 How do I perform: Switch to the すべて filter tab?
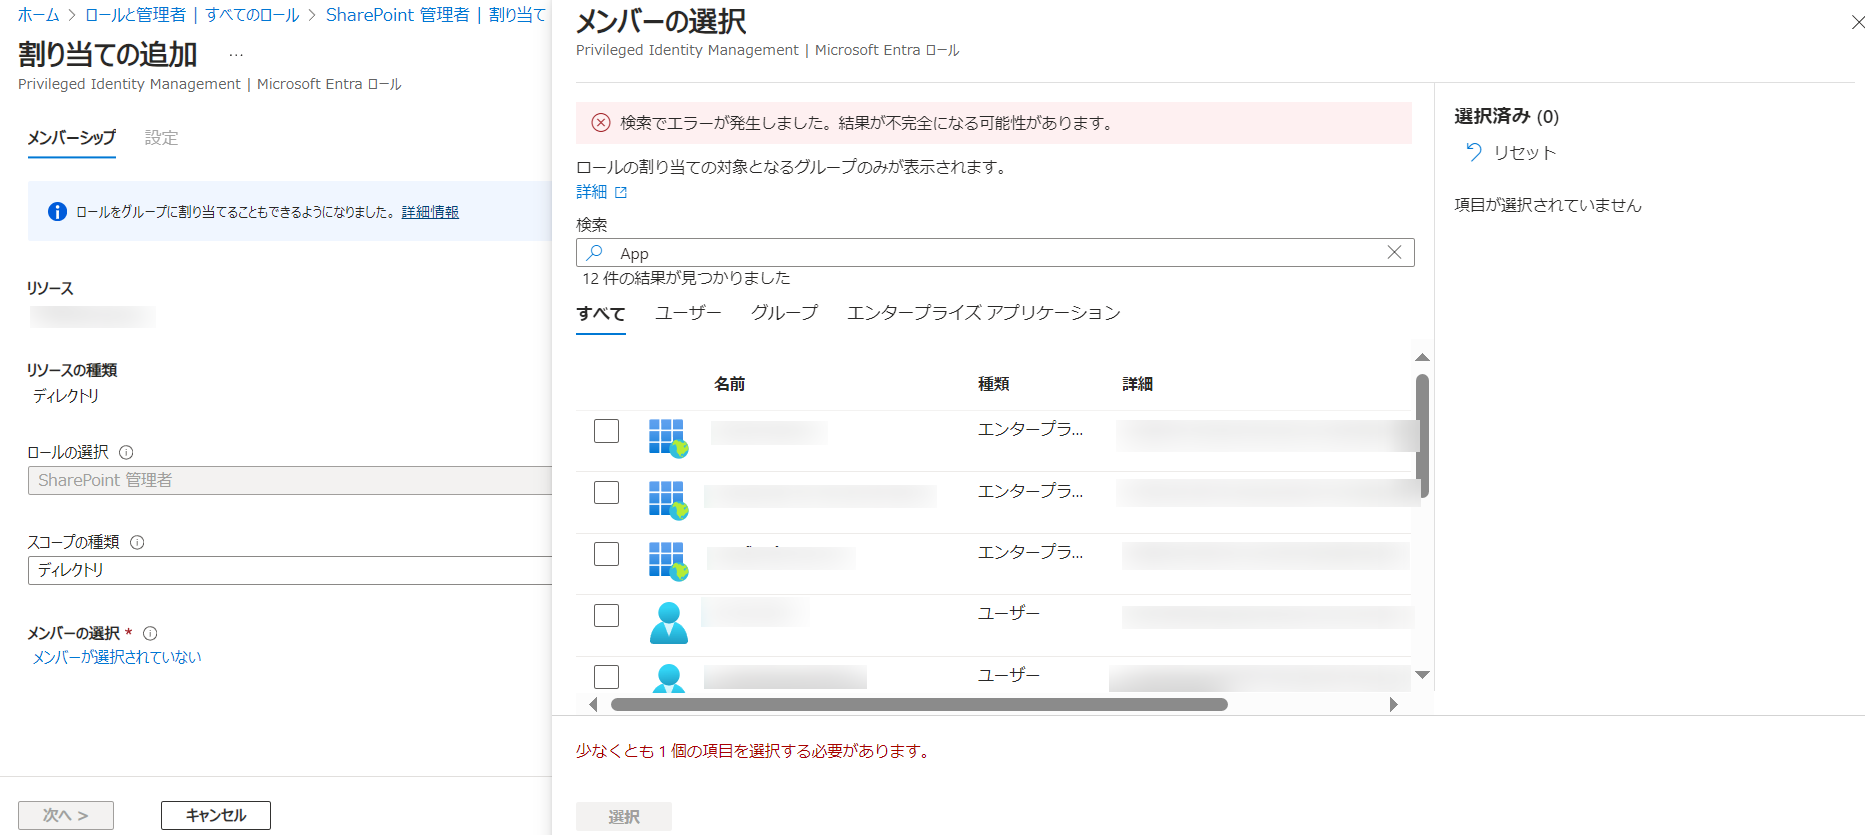pyautogui.click(x=601, y=314)
